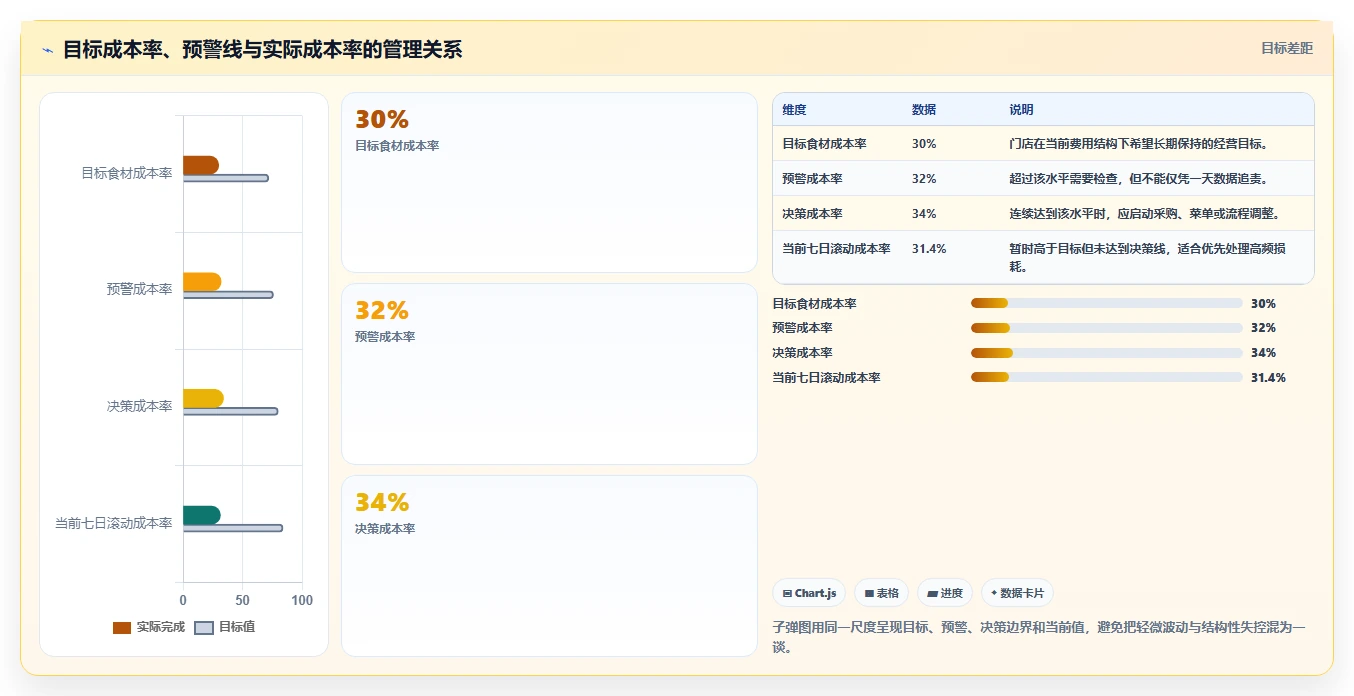
Task: Click the x-axis value 100 in chart
Action: pyautogui.click(x=302, y=600)
